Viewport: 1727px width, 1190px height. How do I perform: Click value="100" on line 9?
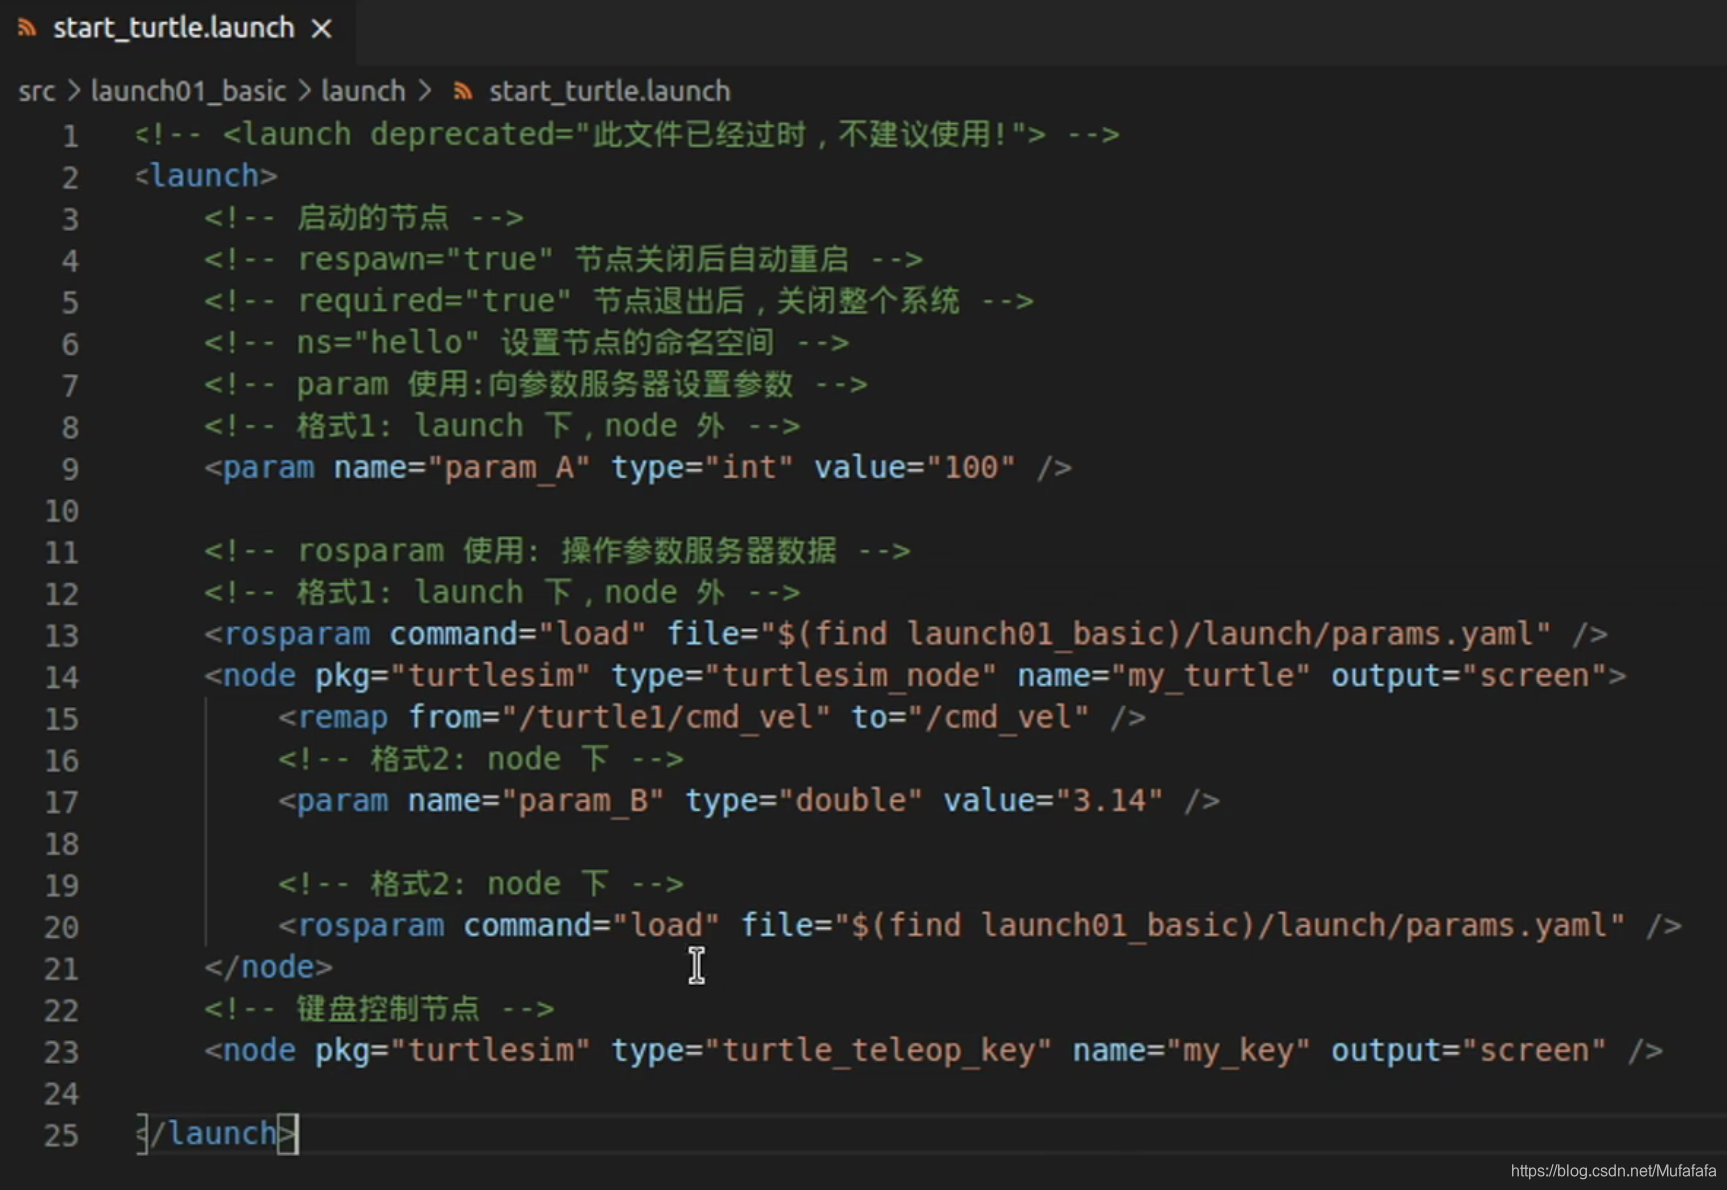tap(914, 467)
